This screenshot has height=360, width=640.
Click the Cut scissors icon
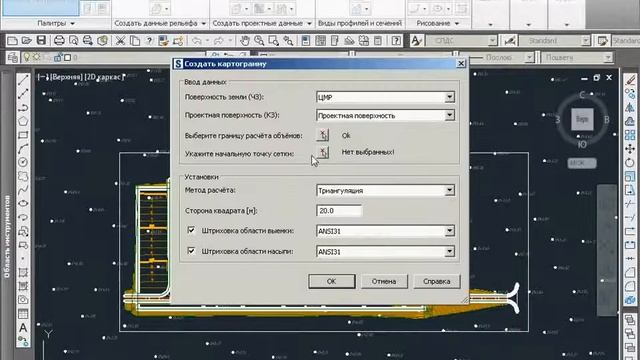[x=120, y=40]
